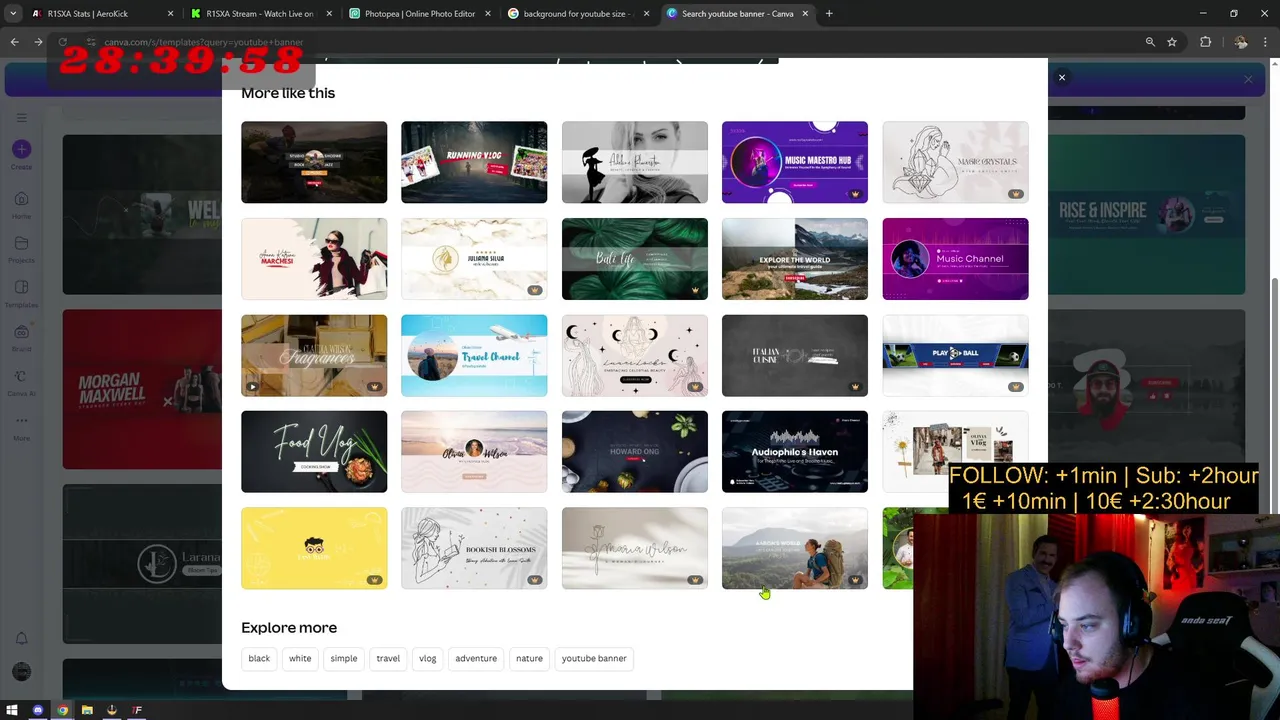Select the travel tag under Explore more
1280x720 pixels.
[x=388, y=658]
